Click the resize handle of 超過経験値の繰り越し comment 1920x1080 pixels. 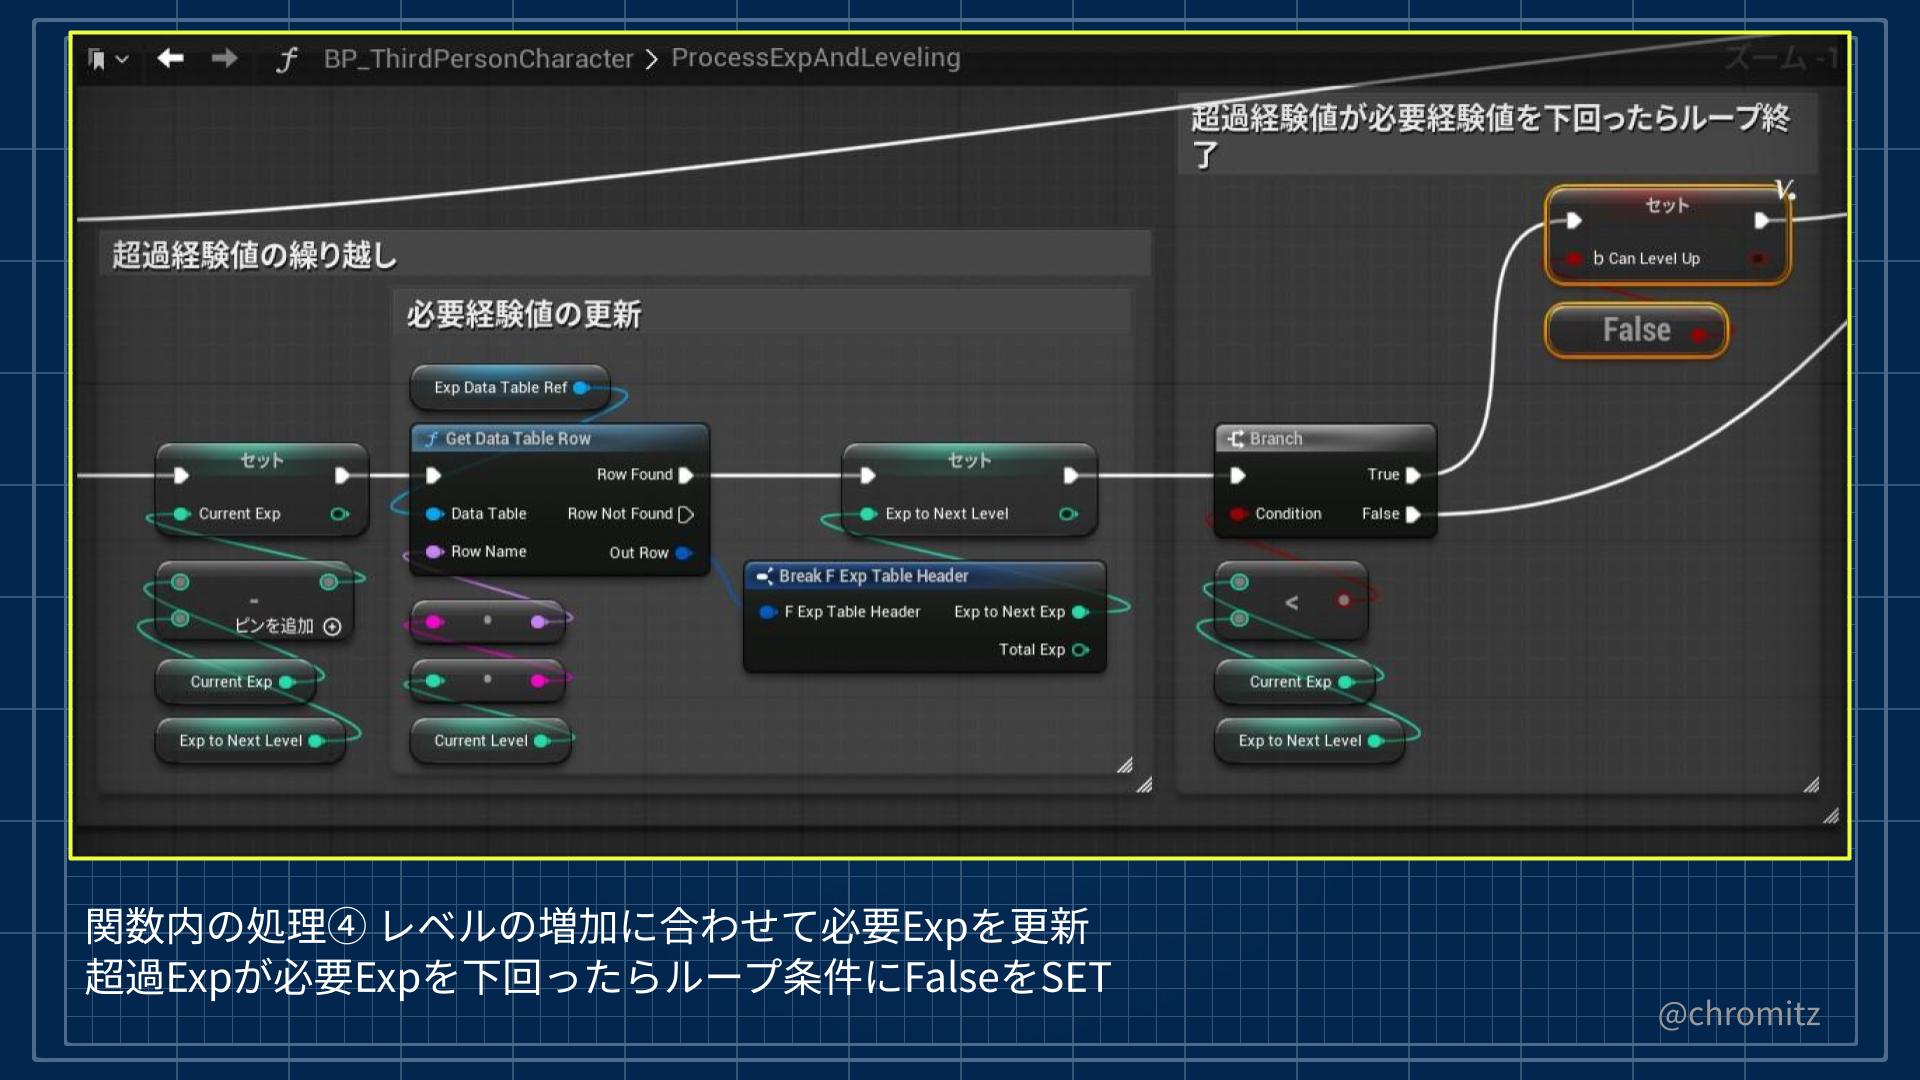[x=1144, y=785]
